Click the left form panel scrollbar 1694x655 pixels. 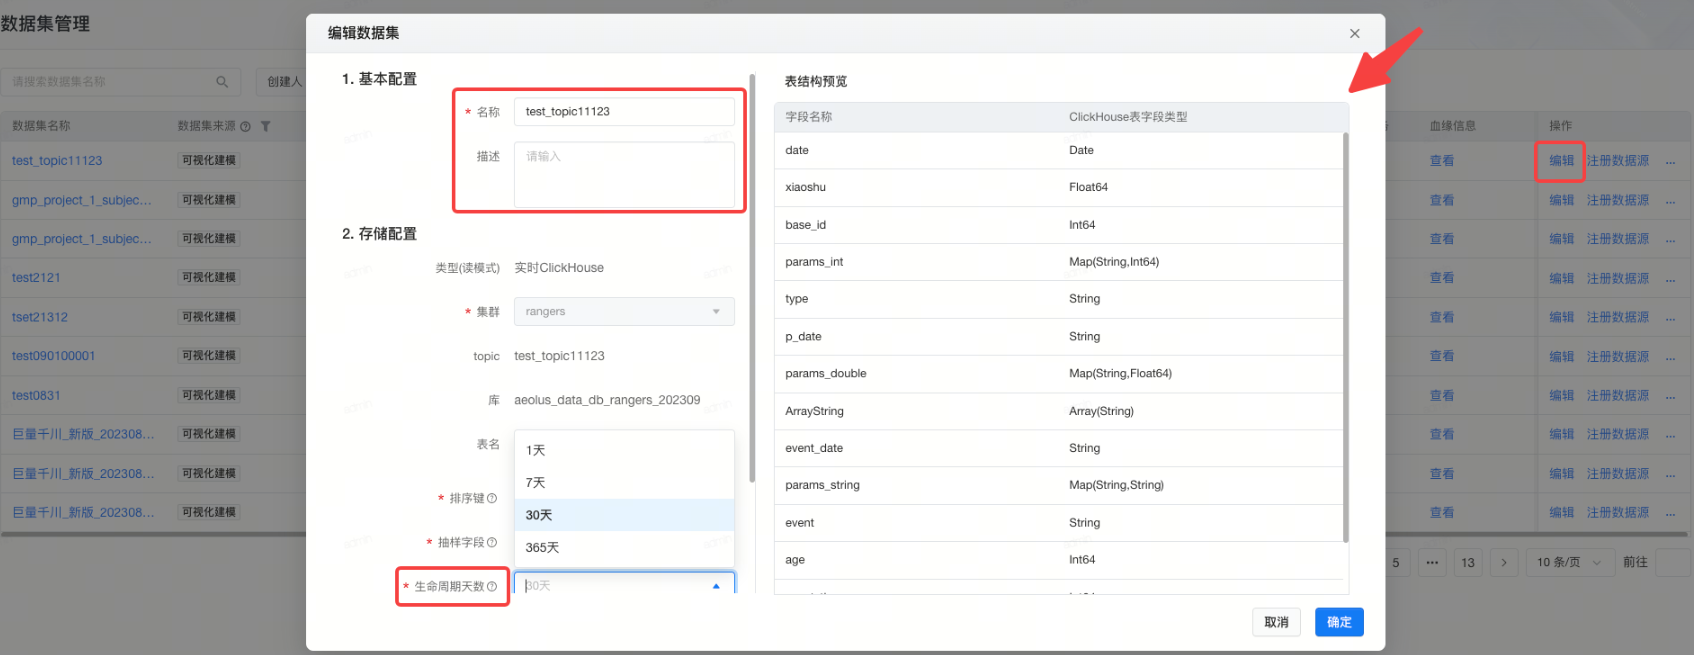point(752,278)
